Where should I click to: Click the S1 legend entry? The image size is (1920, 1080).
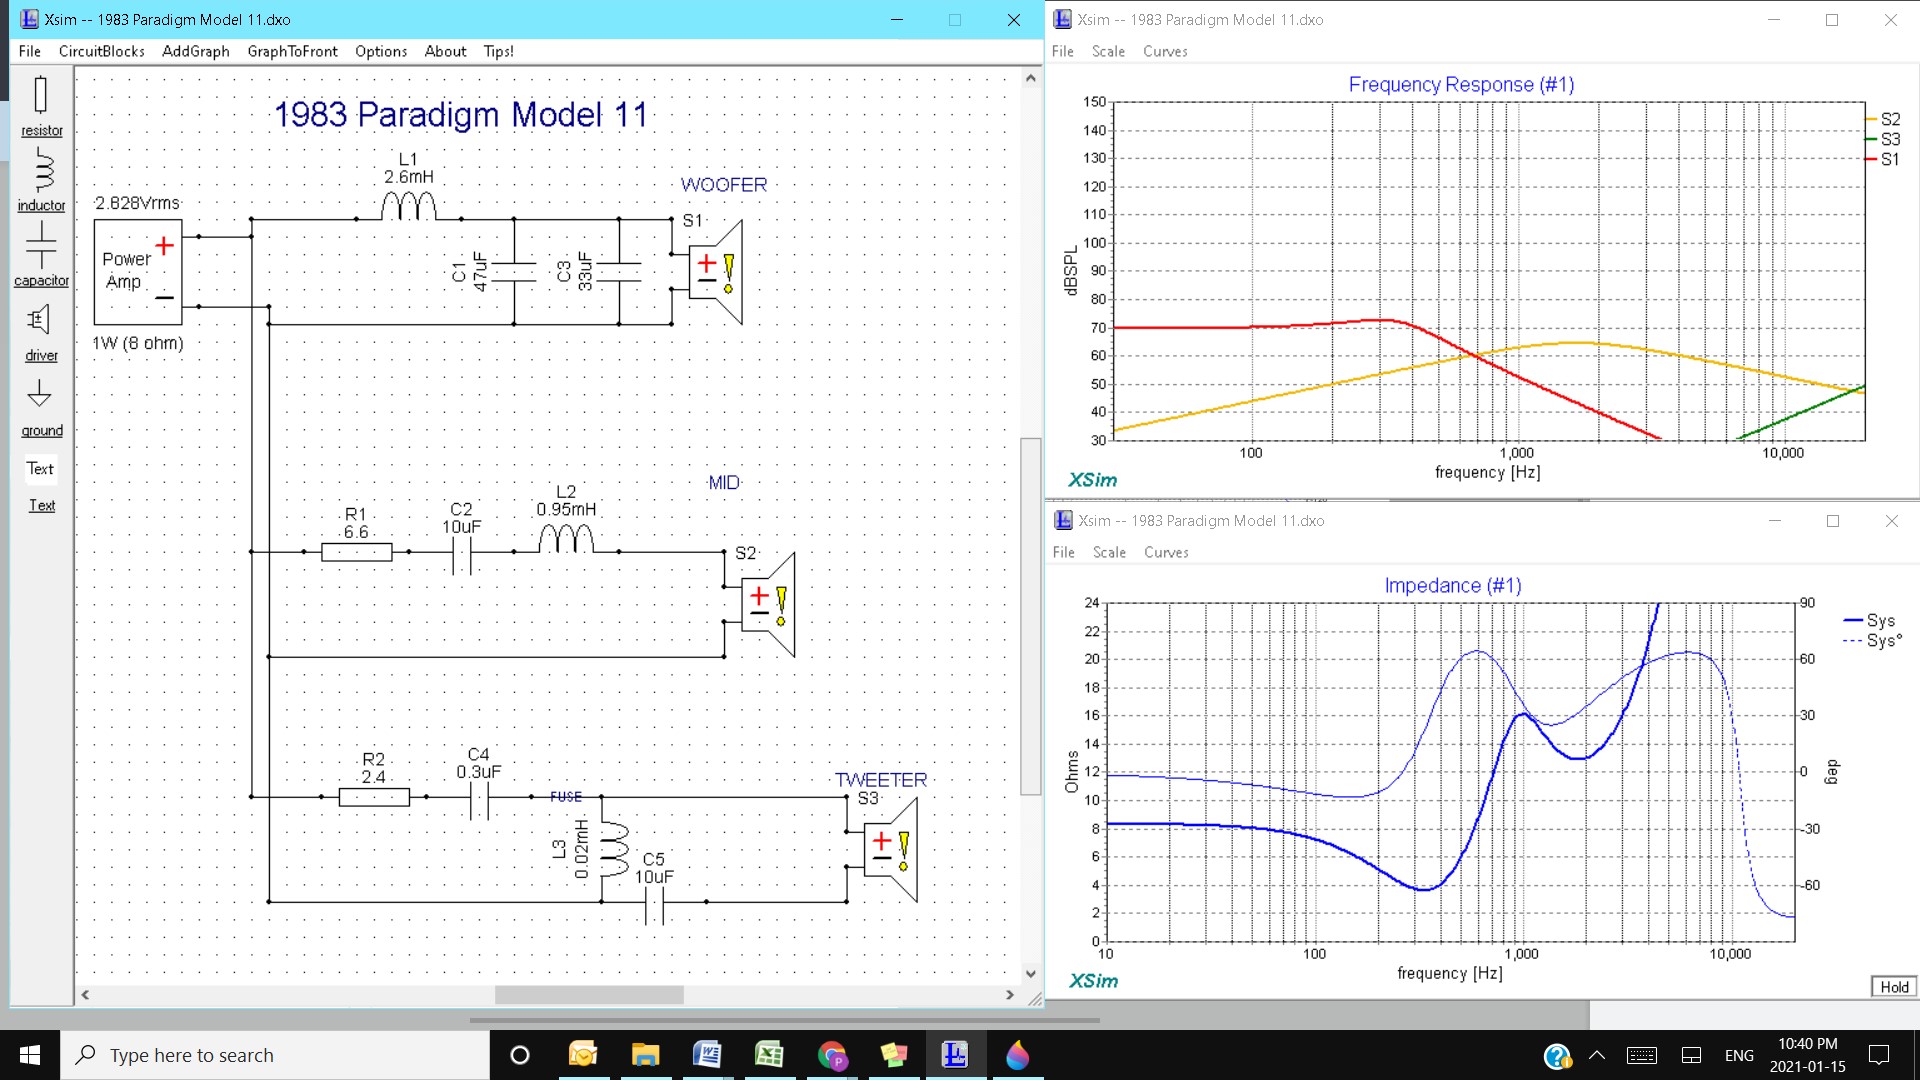pos(1883,159)
